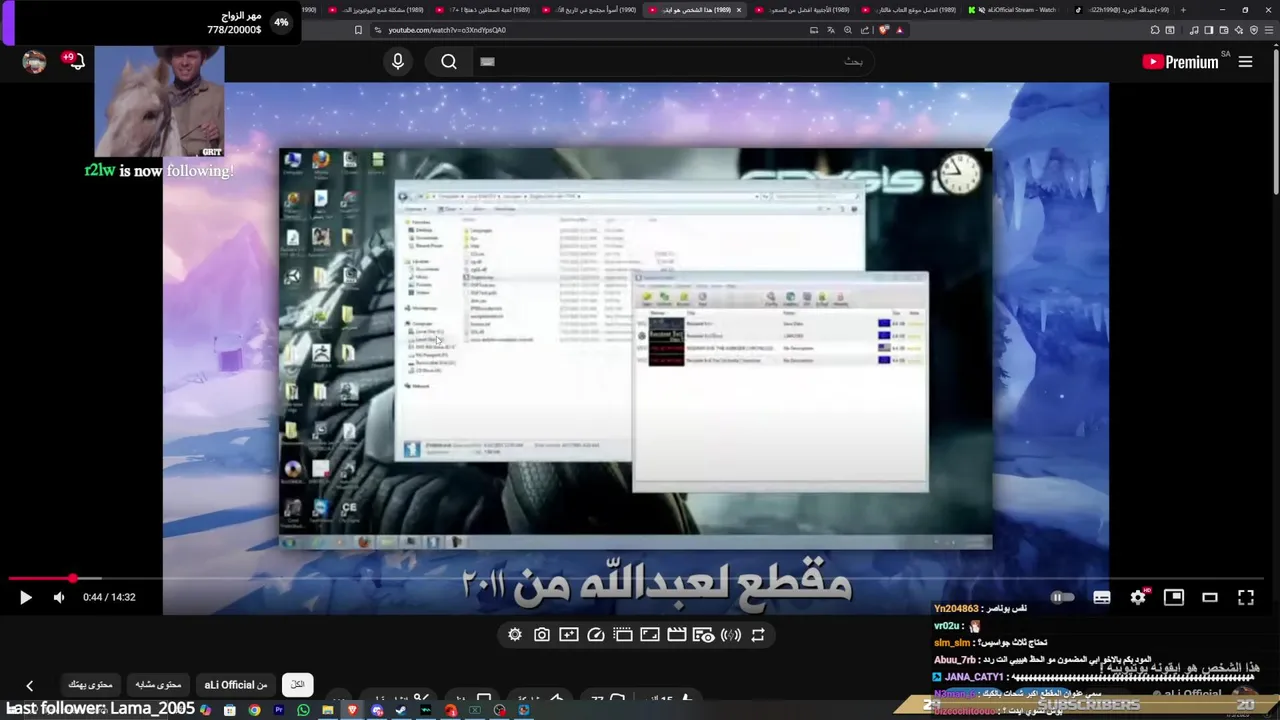Image resolution: width=1280 pixels, height=720 pixels.
Task: Click the cinema clapperboard icon
Action: pos(677,635)
